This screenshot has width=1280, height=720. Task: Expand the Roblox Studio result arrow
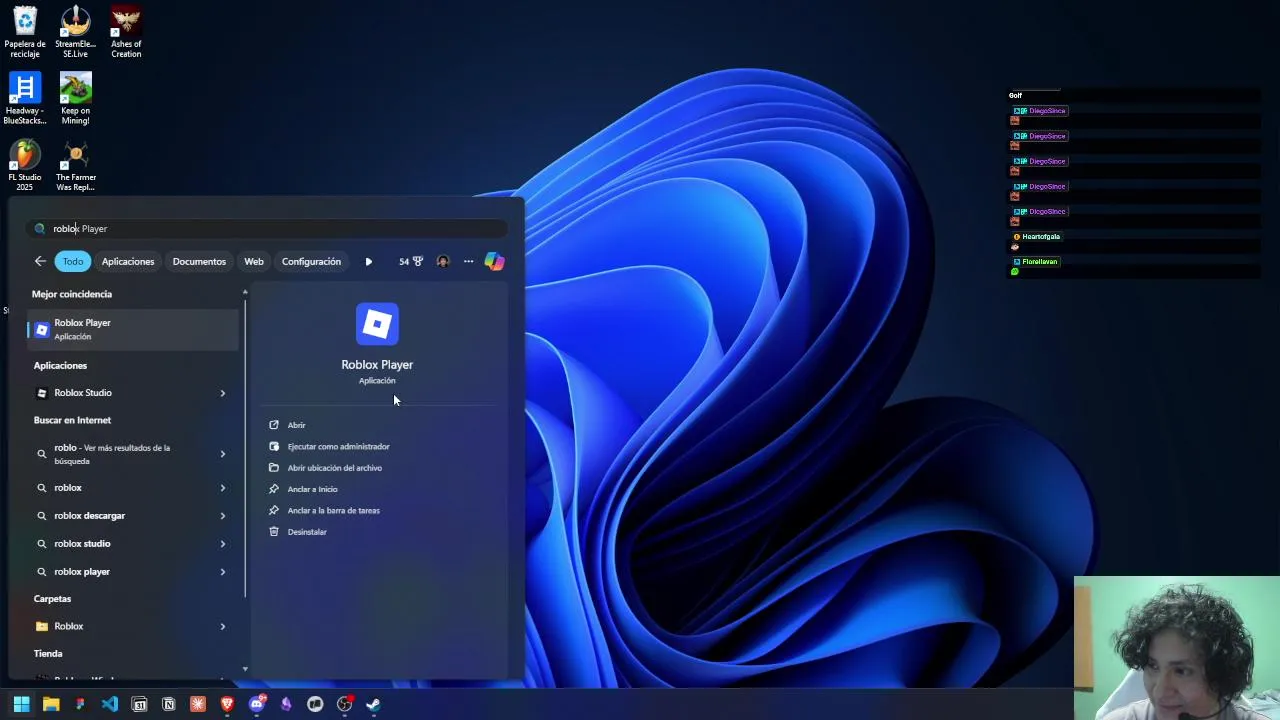(x=223, y=393)
